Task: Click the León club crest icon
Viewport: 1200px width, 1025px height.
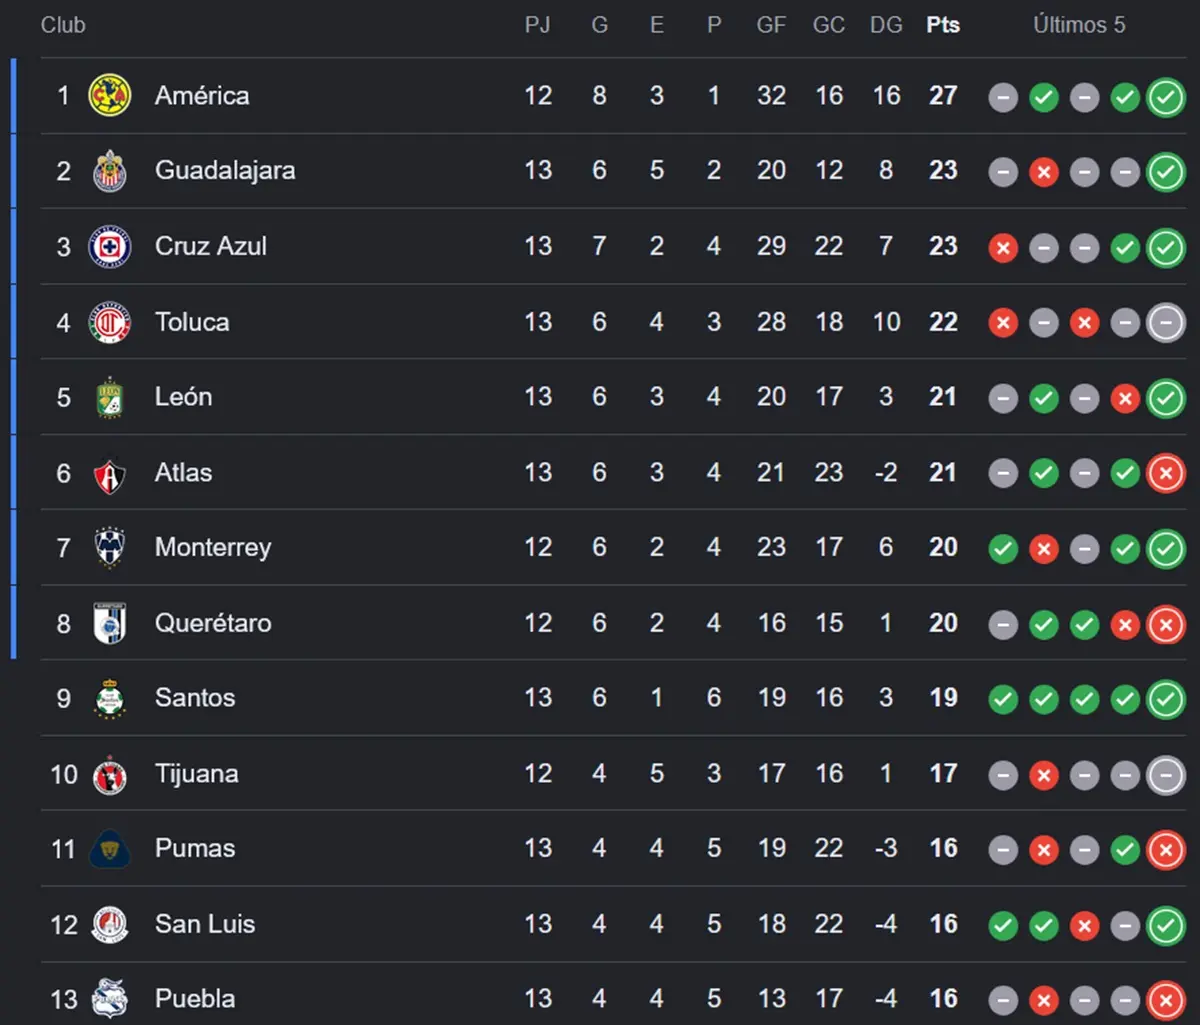Action: pos(110,397)
